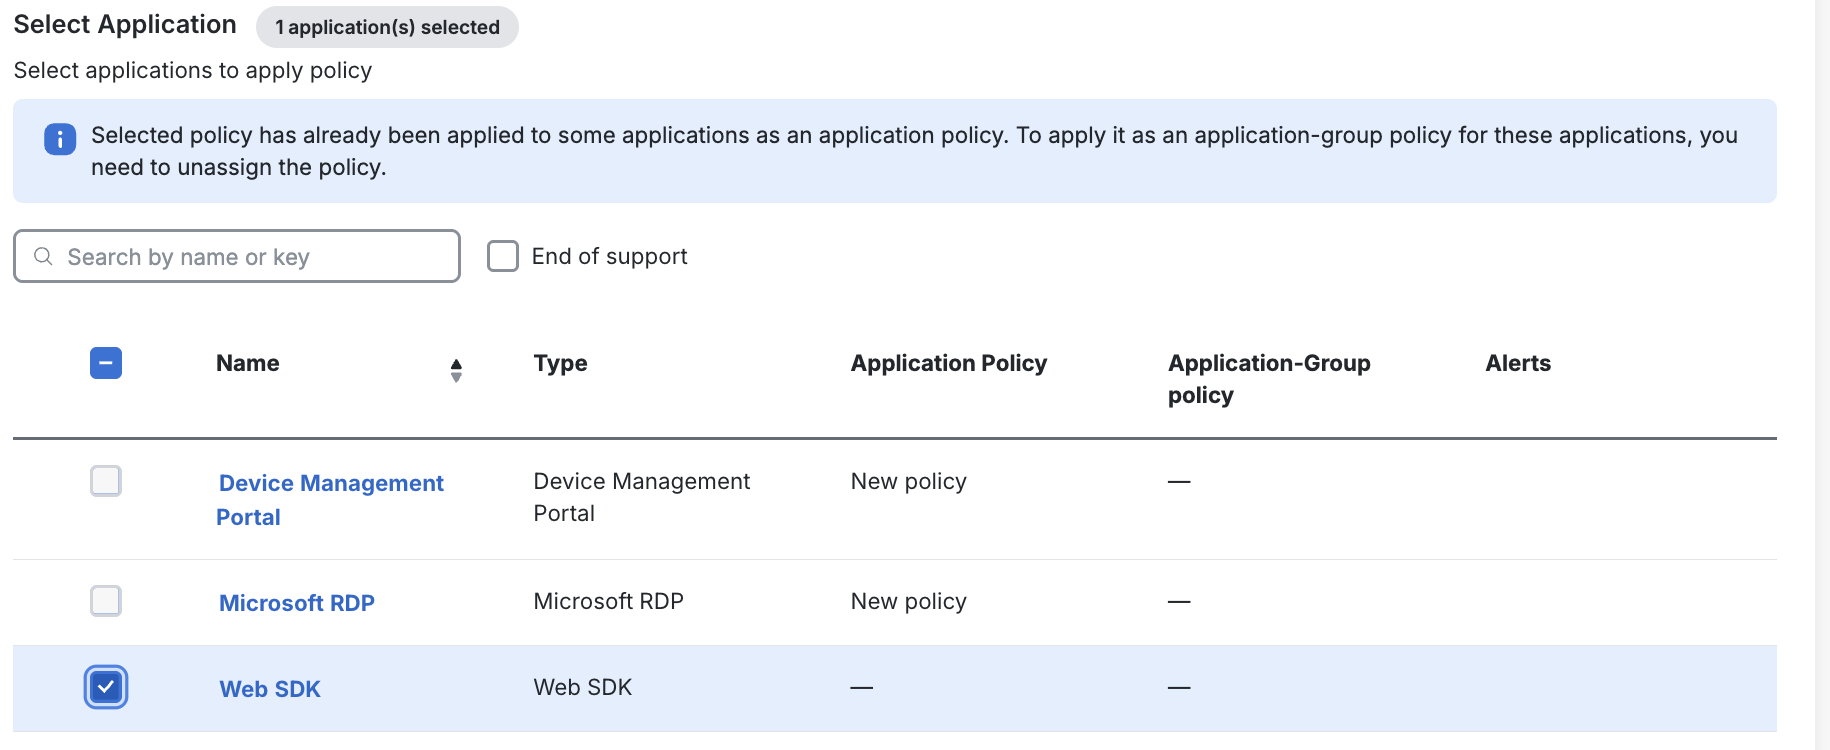Viewport: 1830px width, 750px height.
Task: Click the Alerts column header
Action: click(x=1518, y=363)
